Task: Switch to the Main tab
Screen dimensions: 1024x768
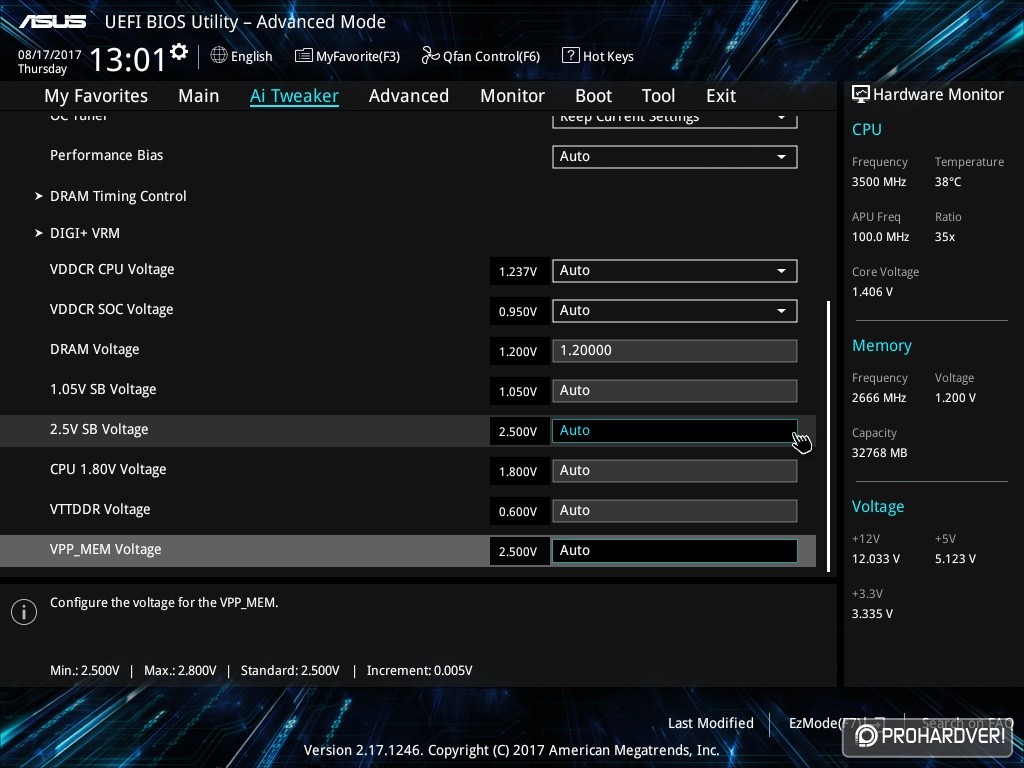Action: [199, 96]
